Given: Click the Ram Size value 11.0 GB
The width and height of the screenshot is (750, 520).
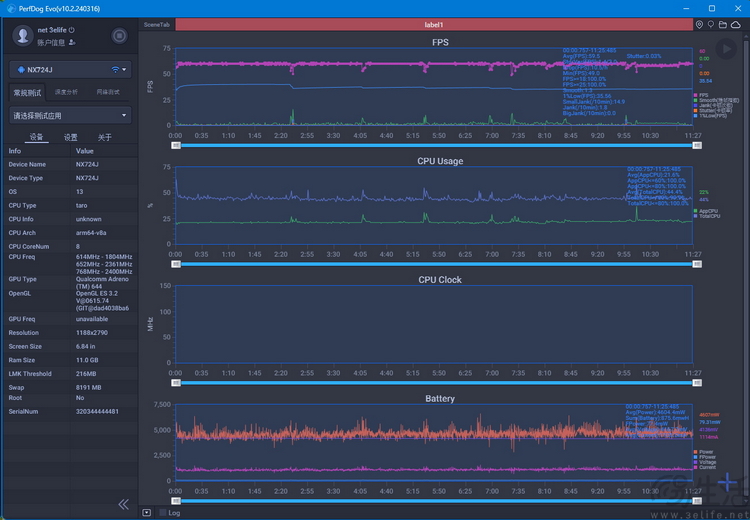Looking at the screenshot, I should pyautogui.click(x=87, y=360).
